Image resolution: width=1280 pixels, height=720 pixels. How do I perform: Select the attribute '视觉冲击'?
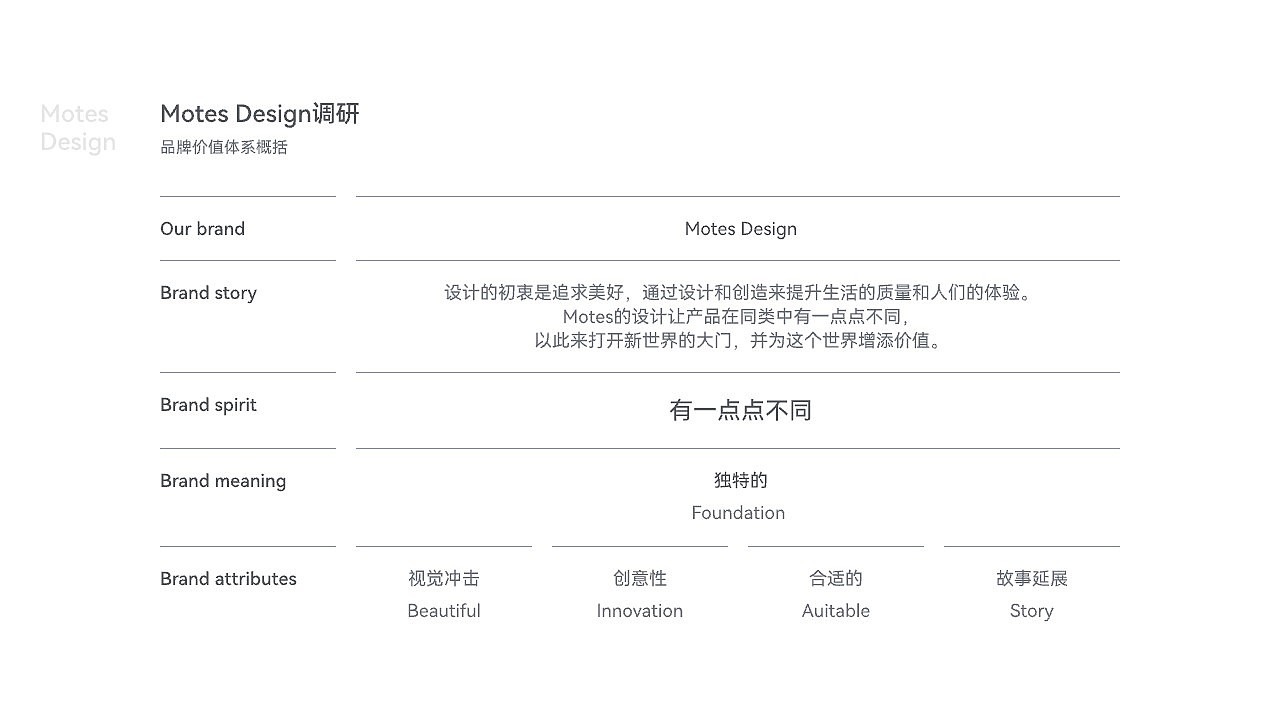(x=444, y=579)
